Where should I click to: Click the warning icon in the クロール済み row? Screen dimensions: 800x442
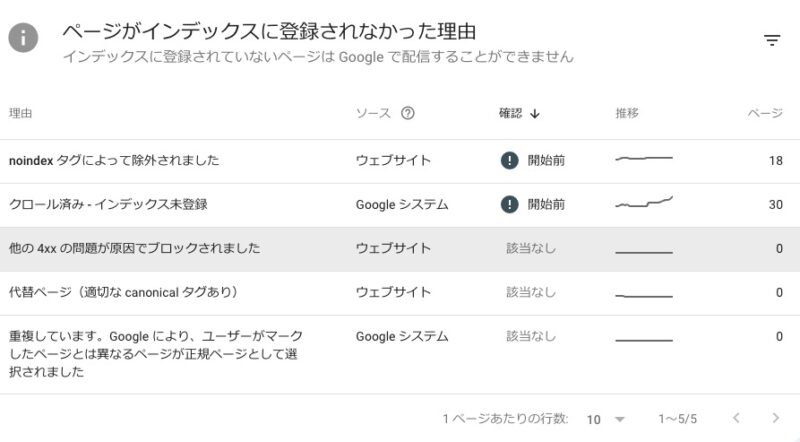pos(509,205)
